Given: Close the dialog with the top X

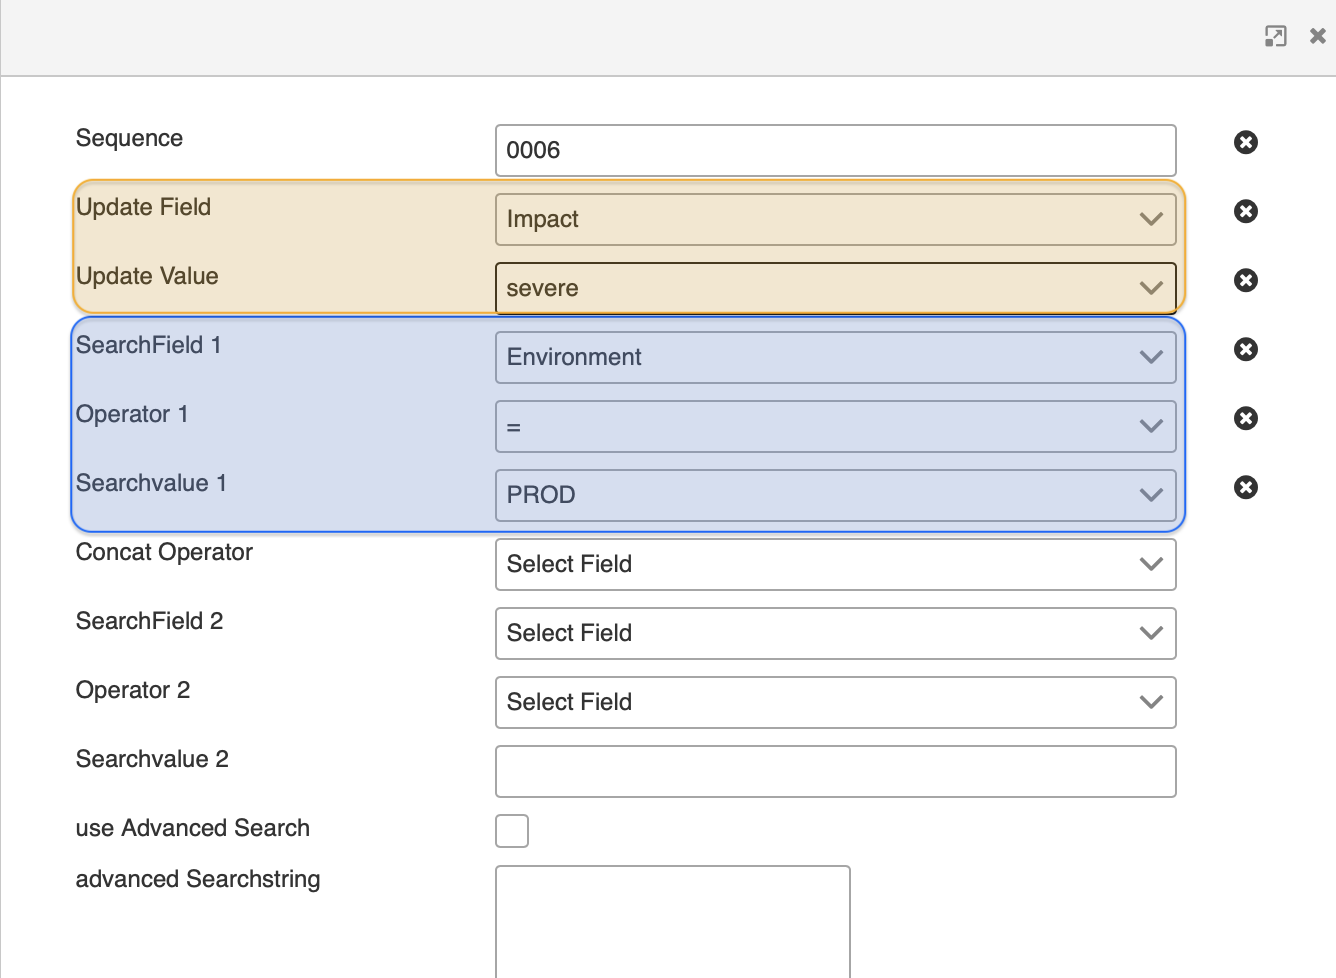Looking at the screenshot, I should [x=1317, y=37].
